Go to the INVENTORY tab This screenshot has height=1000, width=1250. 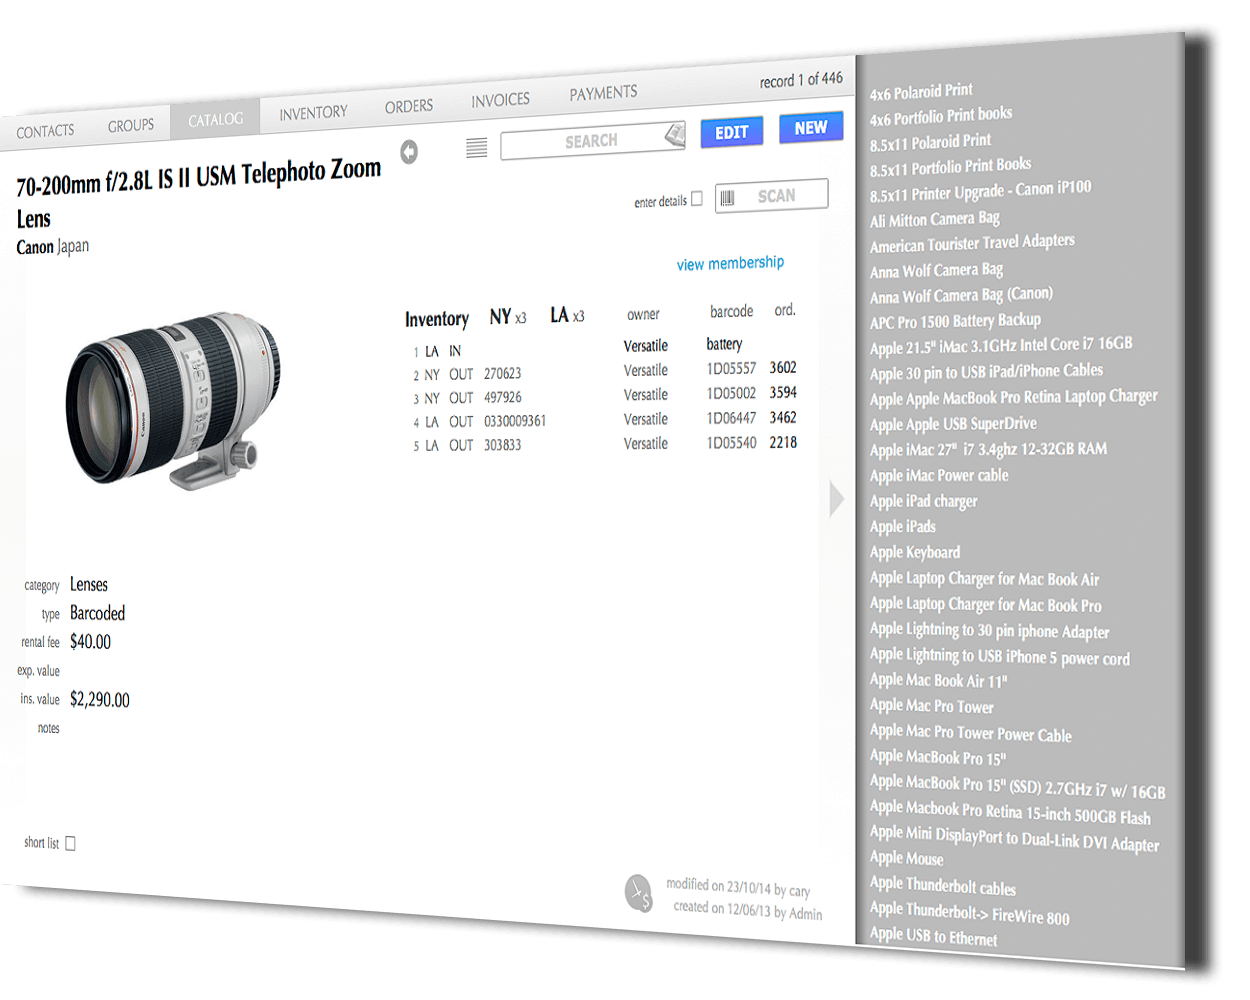point(313,113)
